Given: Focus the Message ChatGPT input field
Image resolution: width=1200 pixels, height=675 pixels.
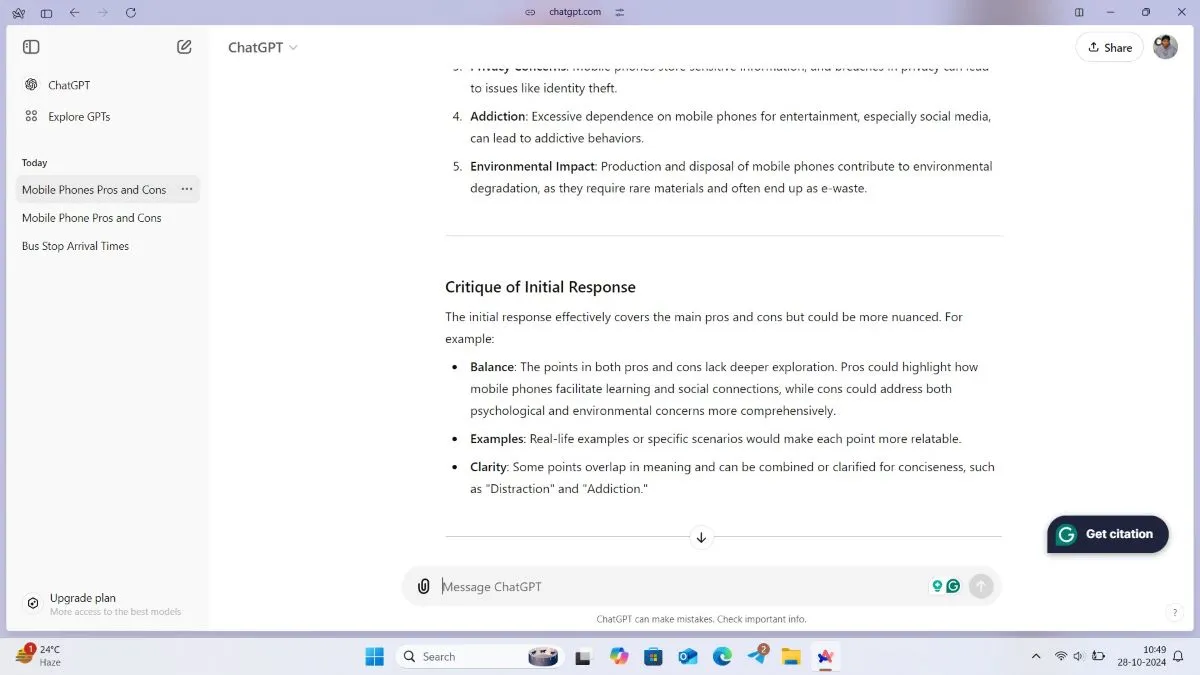Looking at the screenshot, I should coord(680,587).
